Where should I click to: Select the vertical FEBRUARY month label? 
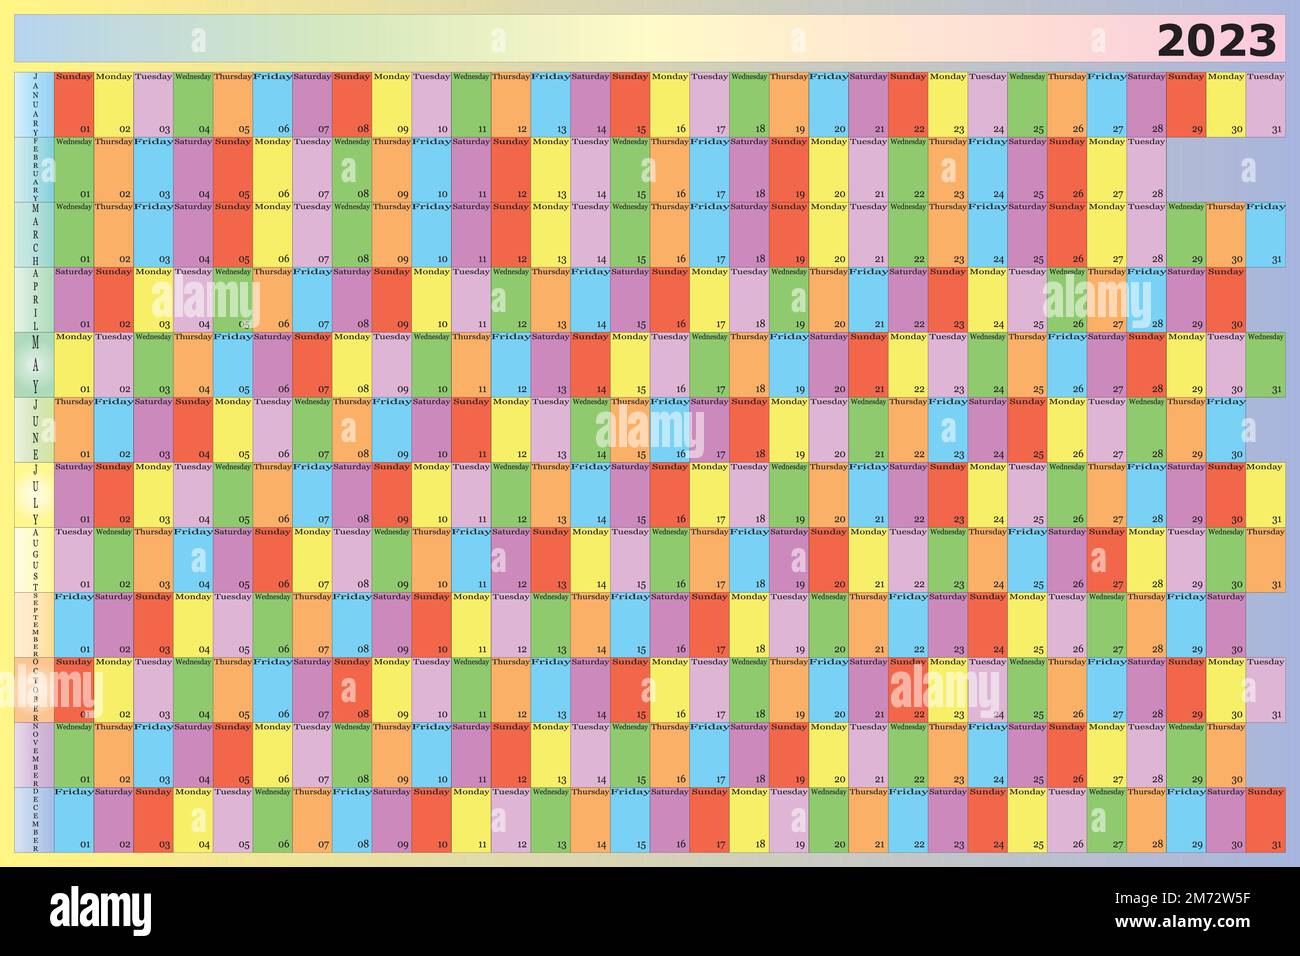35,169
